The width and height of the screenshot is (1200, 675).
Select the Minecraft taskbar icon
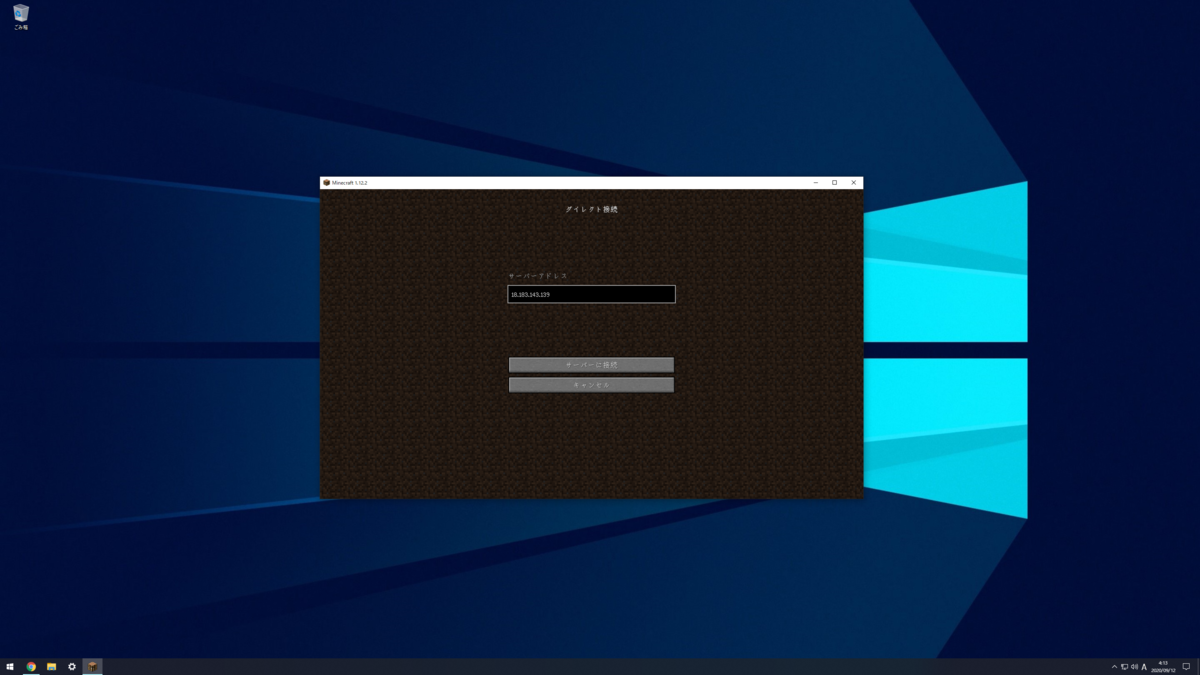(x=92, y=666)
